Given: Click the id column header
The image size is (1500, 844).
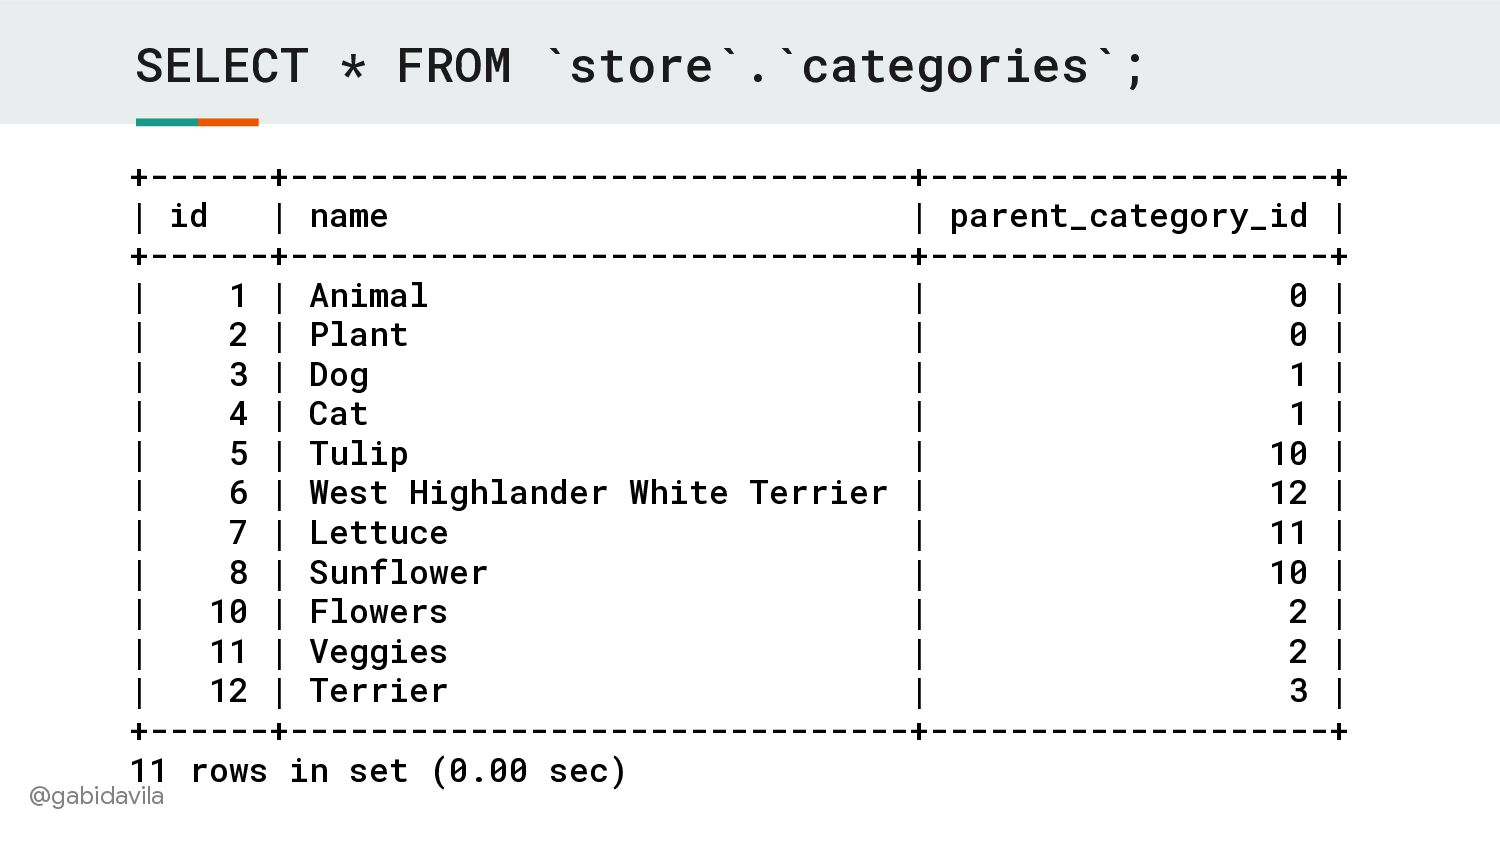Looking at the screenshot, I should [x=189, y=216].
